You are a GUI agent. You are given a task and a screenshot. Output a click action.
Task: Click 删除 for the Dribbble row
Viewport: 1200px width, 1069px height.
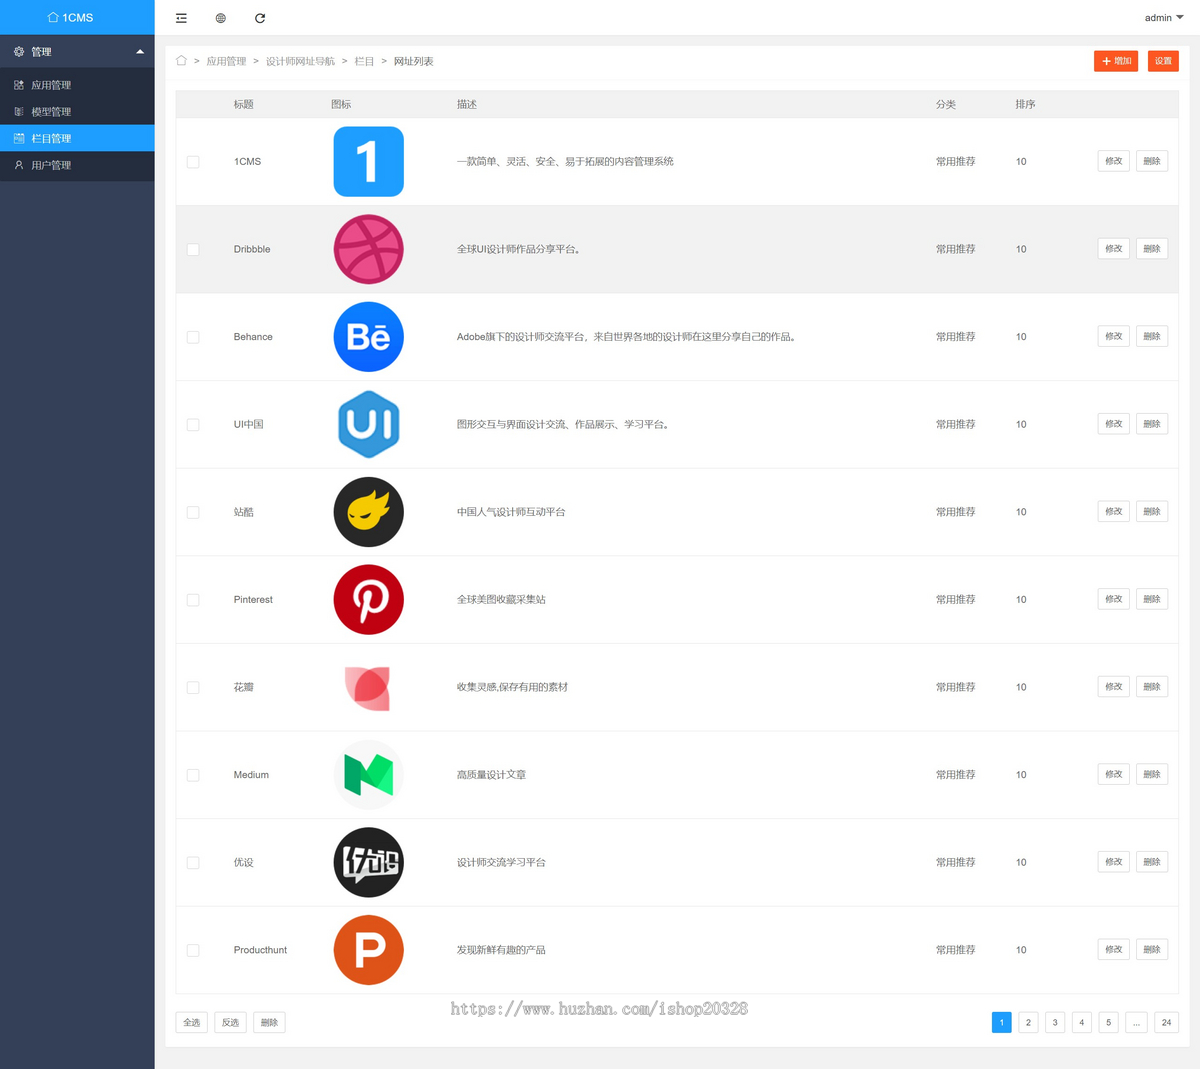pos(1152,249)
